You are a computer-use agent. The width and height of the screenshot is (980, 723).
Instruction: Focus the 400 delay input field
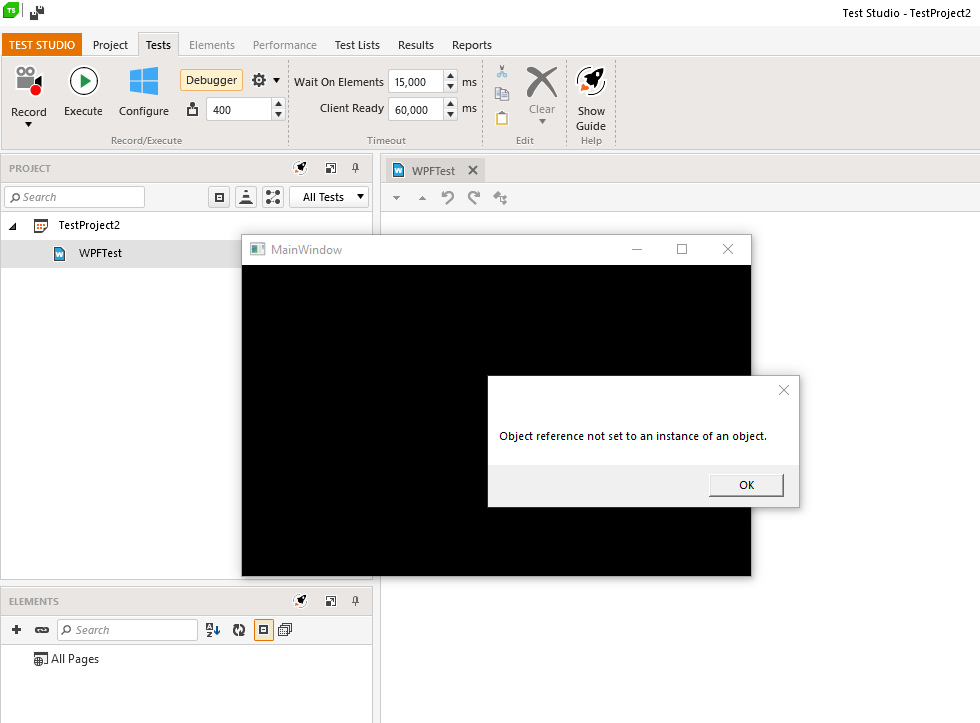click(x=239, y=110)
